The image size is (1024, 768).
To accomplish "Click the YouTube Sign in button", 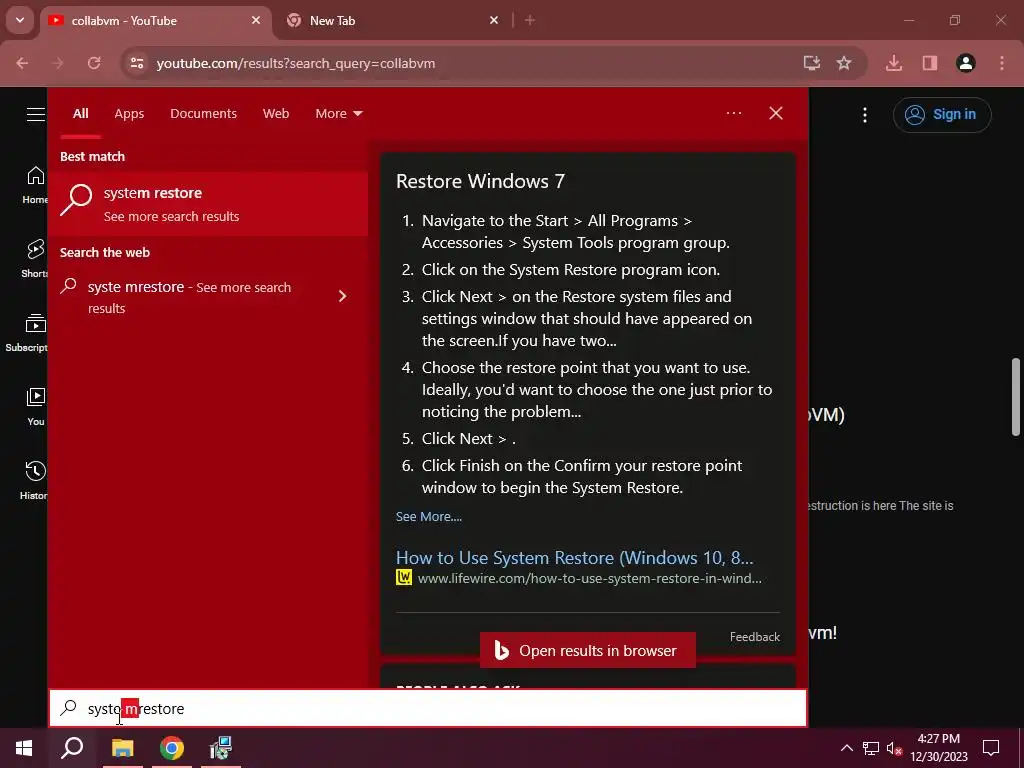I will point(942,115).
